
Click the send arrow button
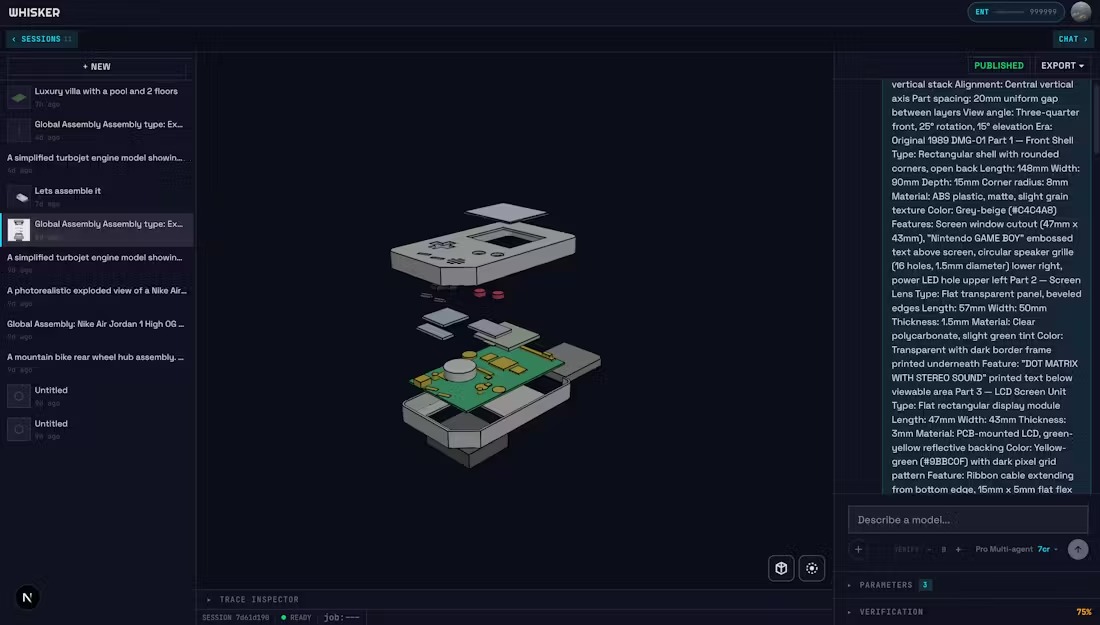1078,549
